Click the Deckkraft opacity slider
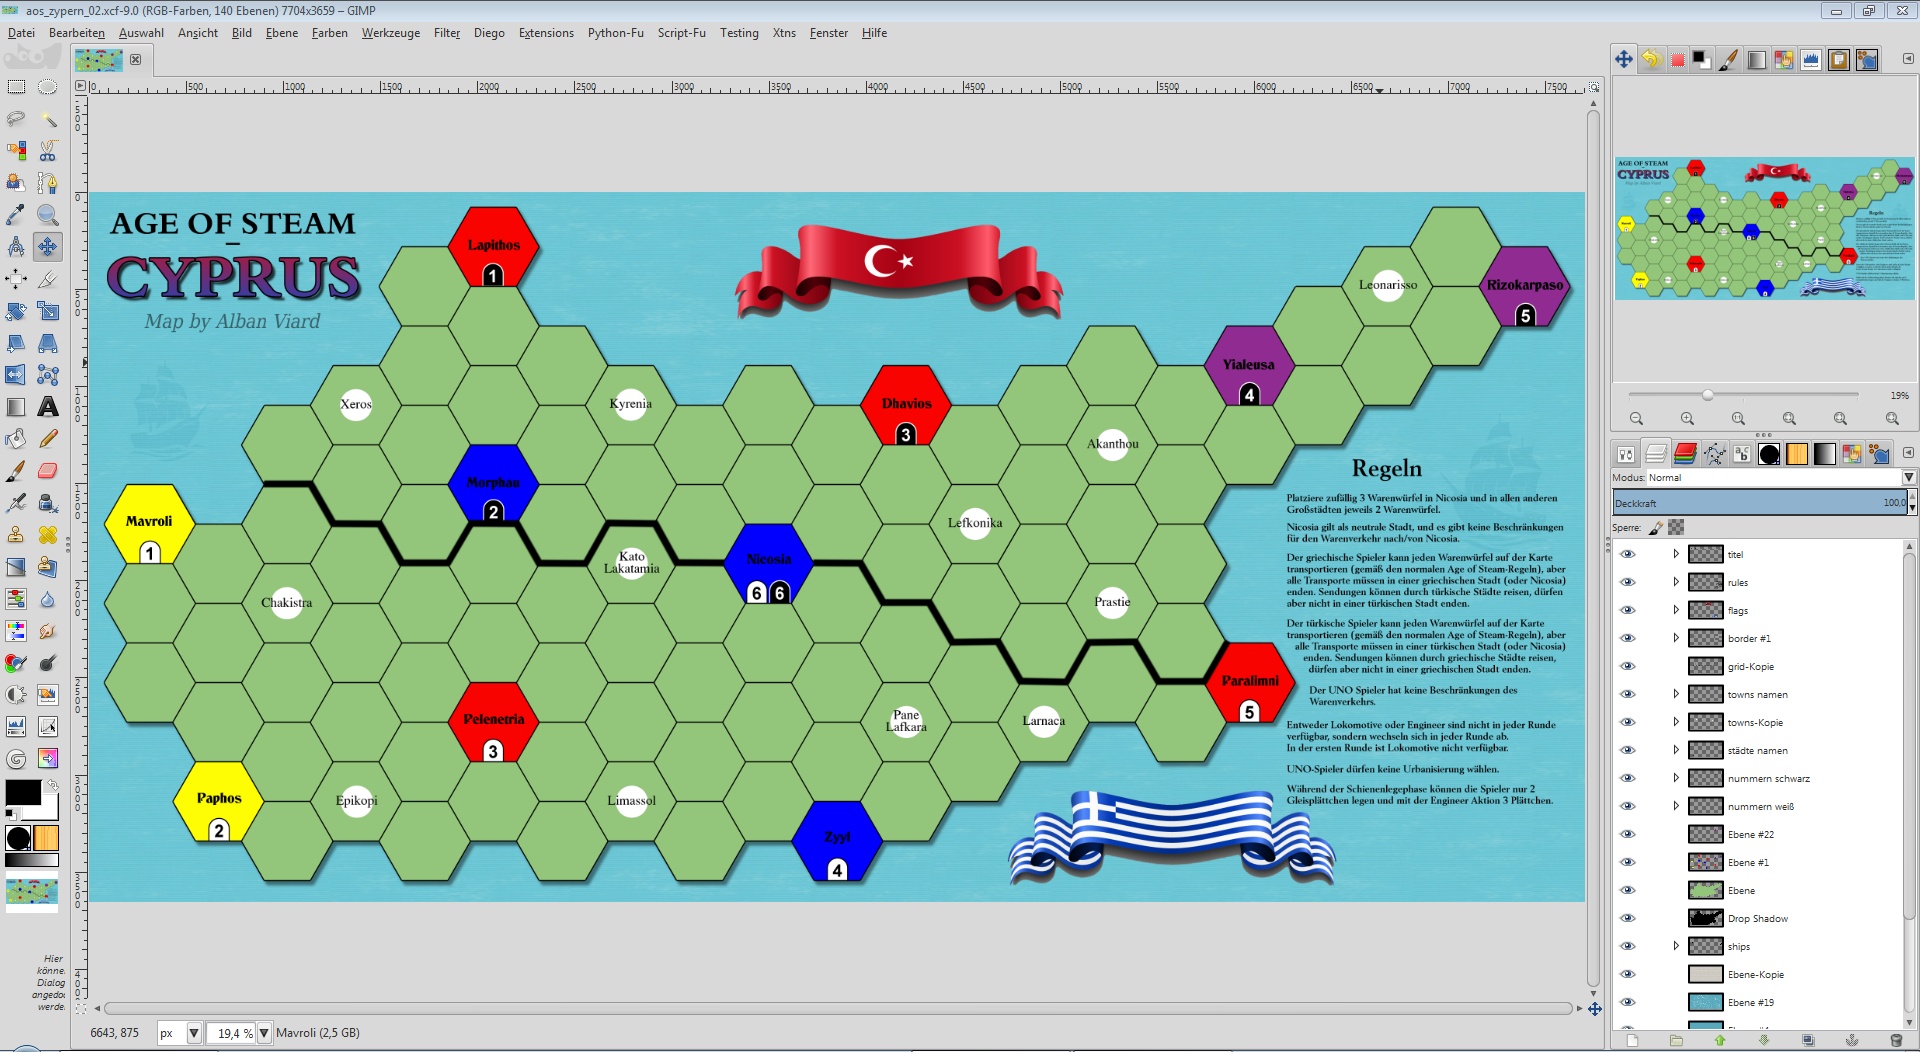 tap(1758, 503)
